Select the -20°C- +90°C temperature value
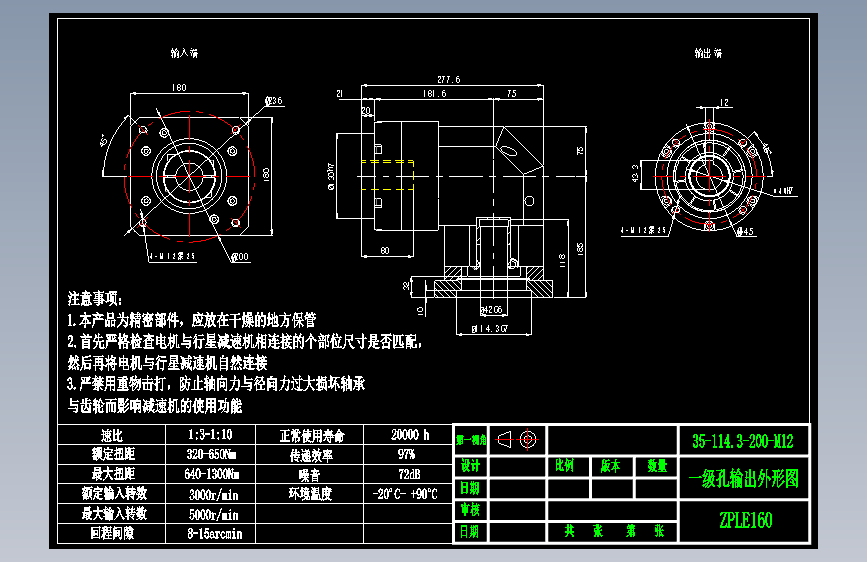This screenshot has width=867, height=562. [405, 494]
